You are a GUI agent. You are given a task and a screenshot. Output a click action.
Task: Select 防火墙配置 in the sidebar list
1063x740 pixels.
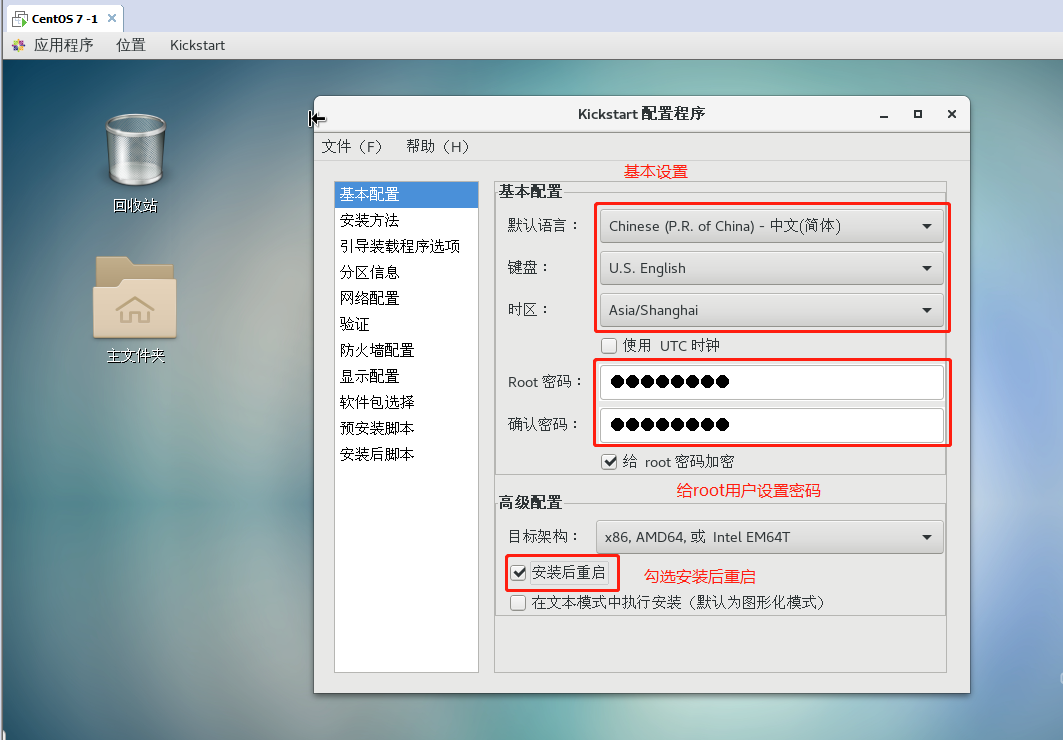click(406, 350)
